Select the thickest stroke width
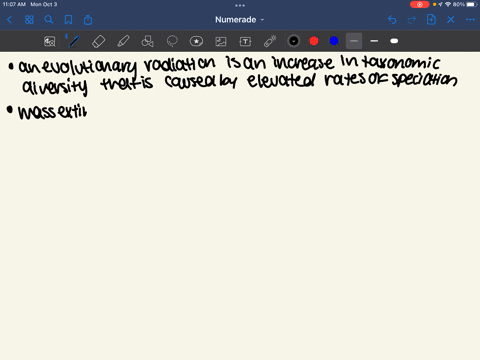The height and width of the screenshot is (360, 480). tap(394, 41)
